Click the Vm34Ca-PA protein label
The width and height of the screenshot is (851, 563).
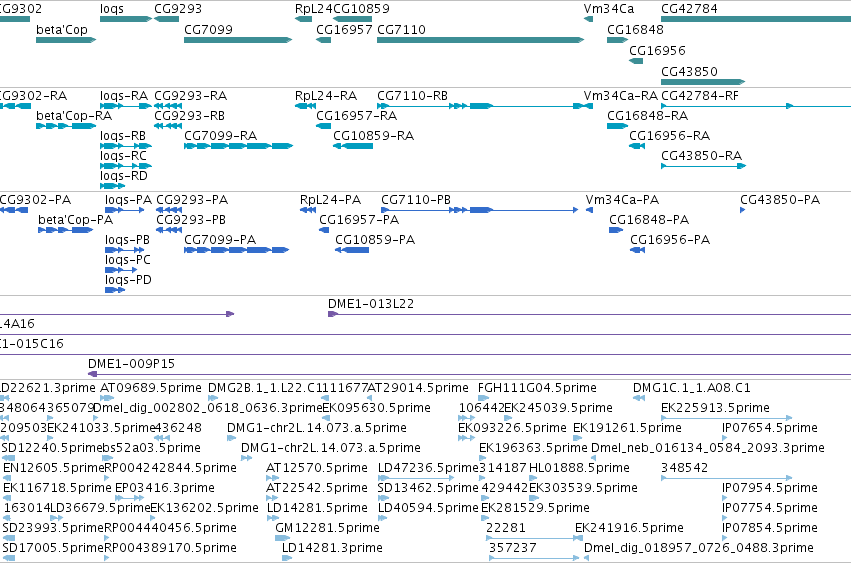click(x=623, y=200)
